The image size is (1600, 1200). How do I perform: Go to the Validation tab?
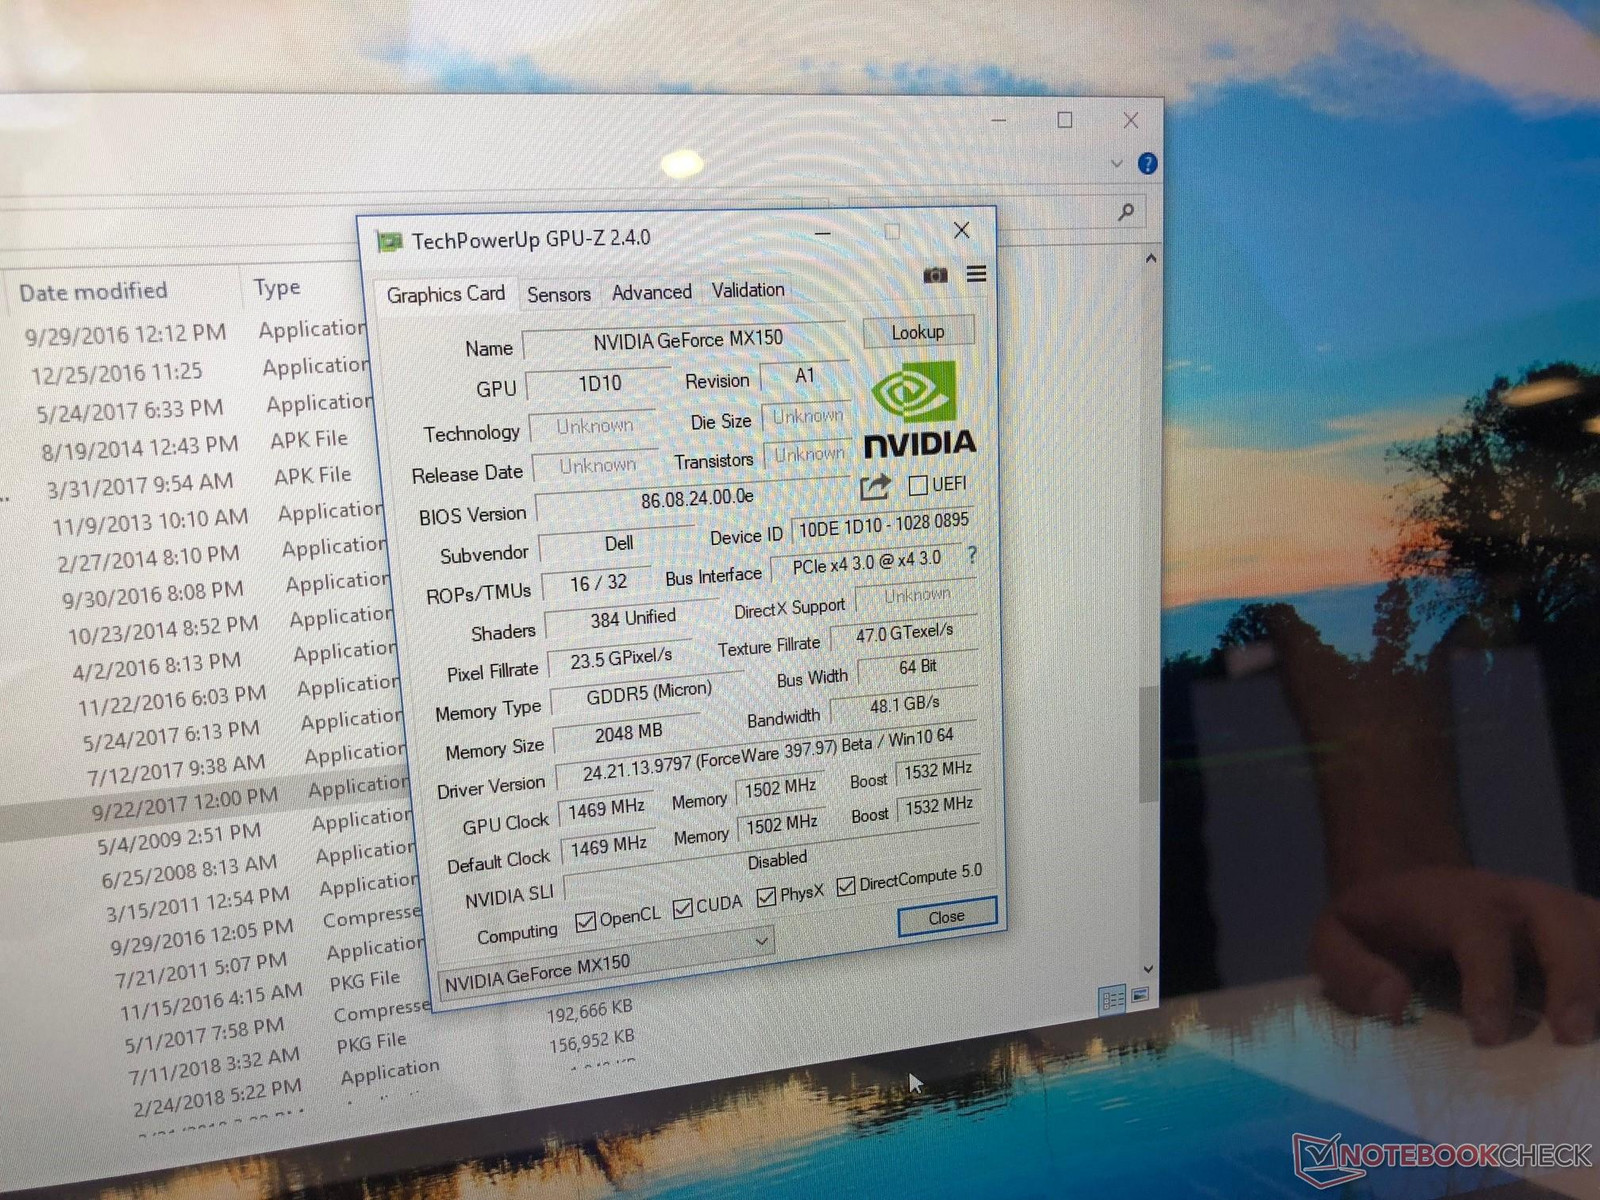(x=748, y=290)
